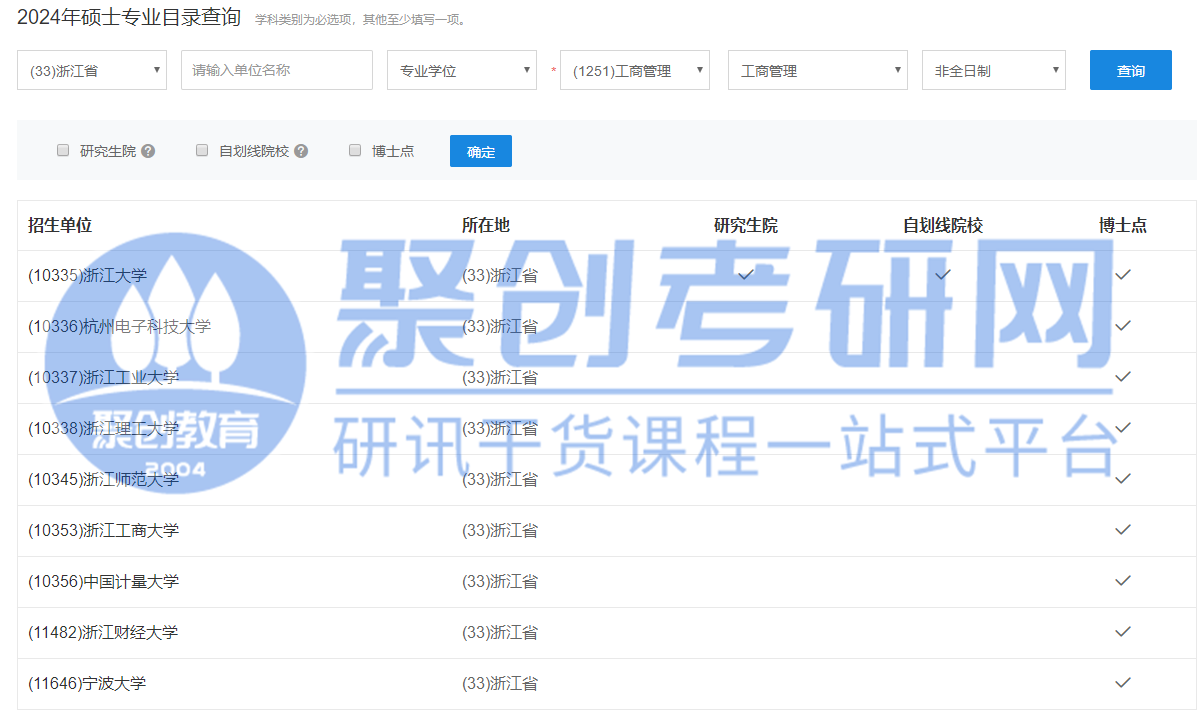The width and height of the screenshot is (1204, 717).
Task: Click 博士点 checkmark in 浙江师范大学 row
Action: click(x=1123, y=478)
